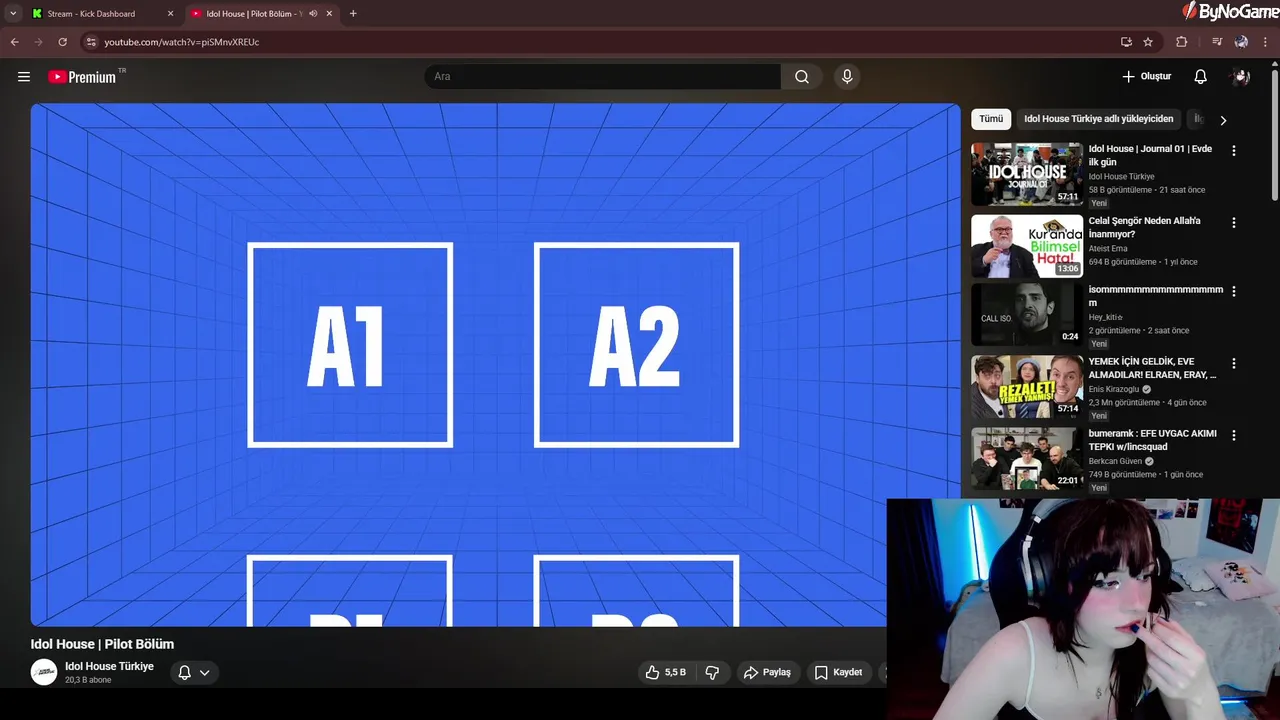Install app icon in address bar
This screenshot has height=720, width=1280.
pos(1126,42)
